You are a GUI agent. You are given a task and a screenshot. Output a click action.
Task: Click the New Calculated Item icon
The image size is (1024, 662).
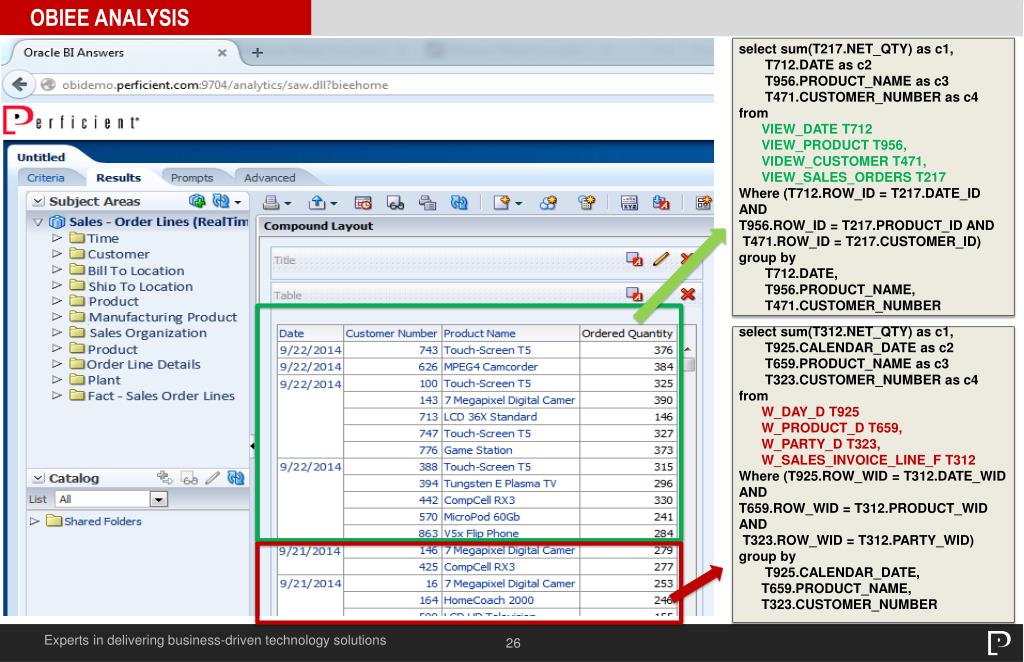point(587,203)
